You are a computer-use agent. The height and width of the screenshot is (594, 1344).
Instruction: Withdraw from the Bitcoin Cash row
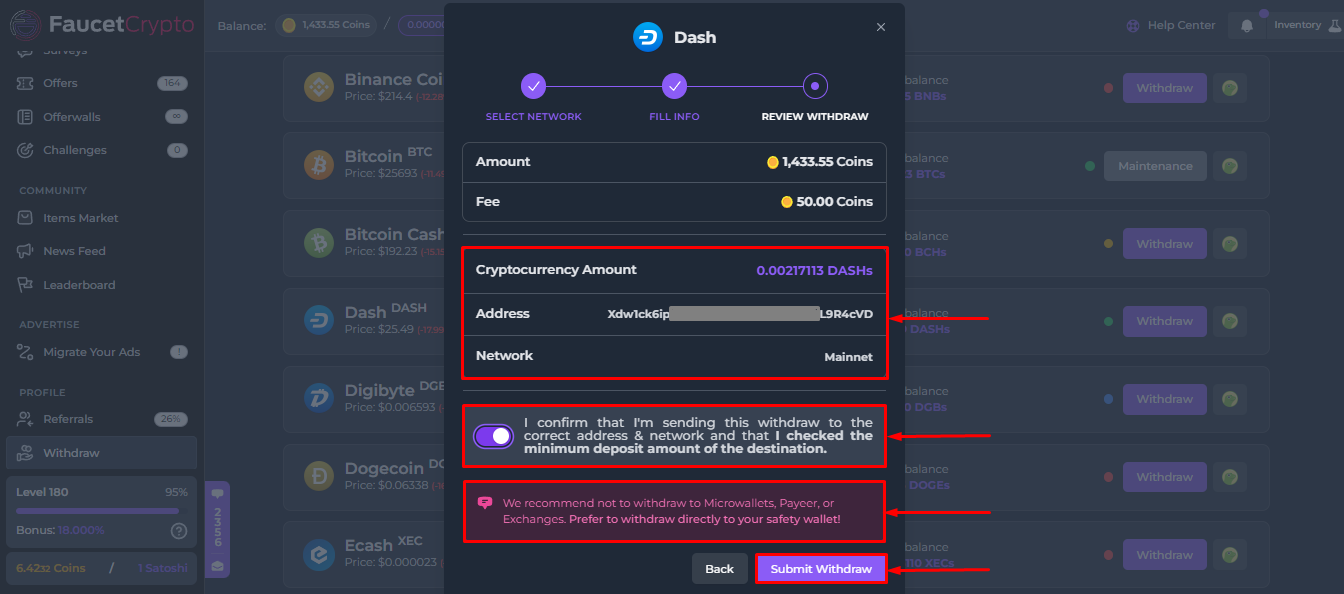pyautogui.click(x=1164, y=244)
